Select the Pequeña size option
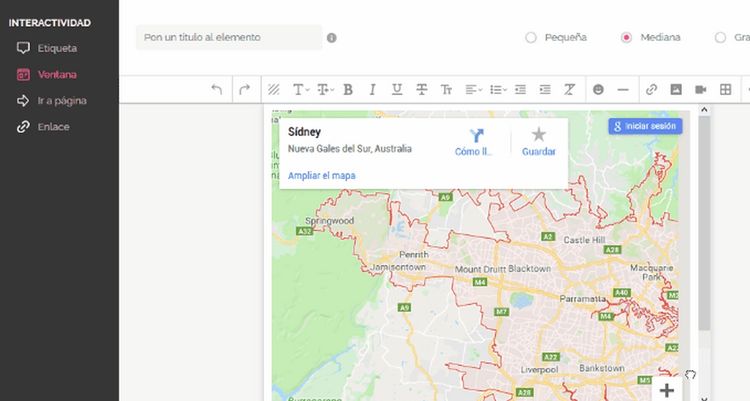750x401 pixels. [531, 38]
